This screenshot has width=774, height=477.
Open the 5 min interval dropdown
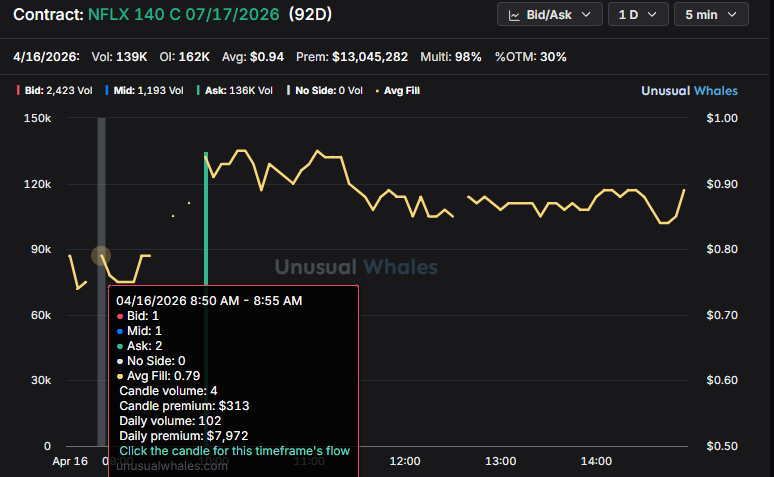(711, 15)
